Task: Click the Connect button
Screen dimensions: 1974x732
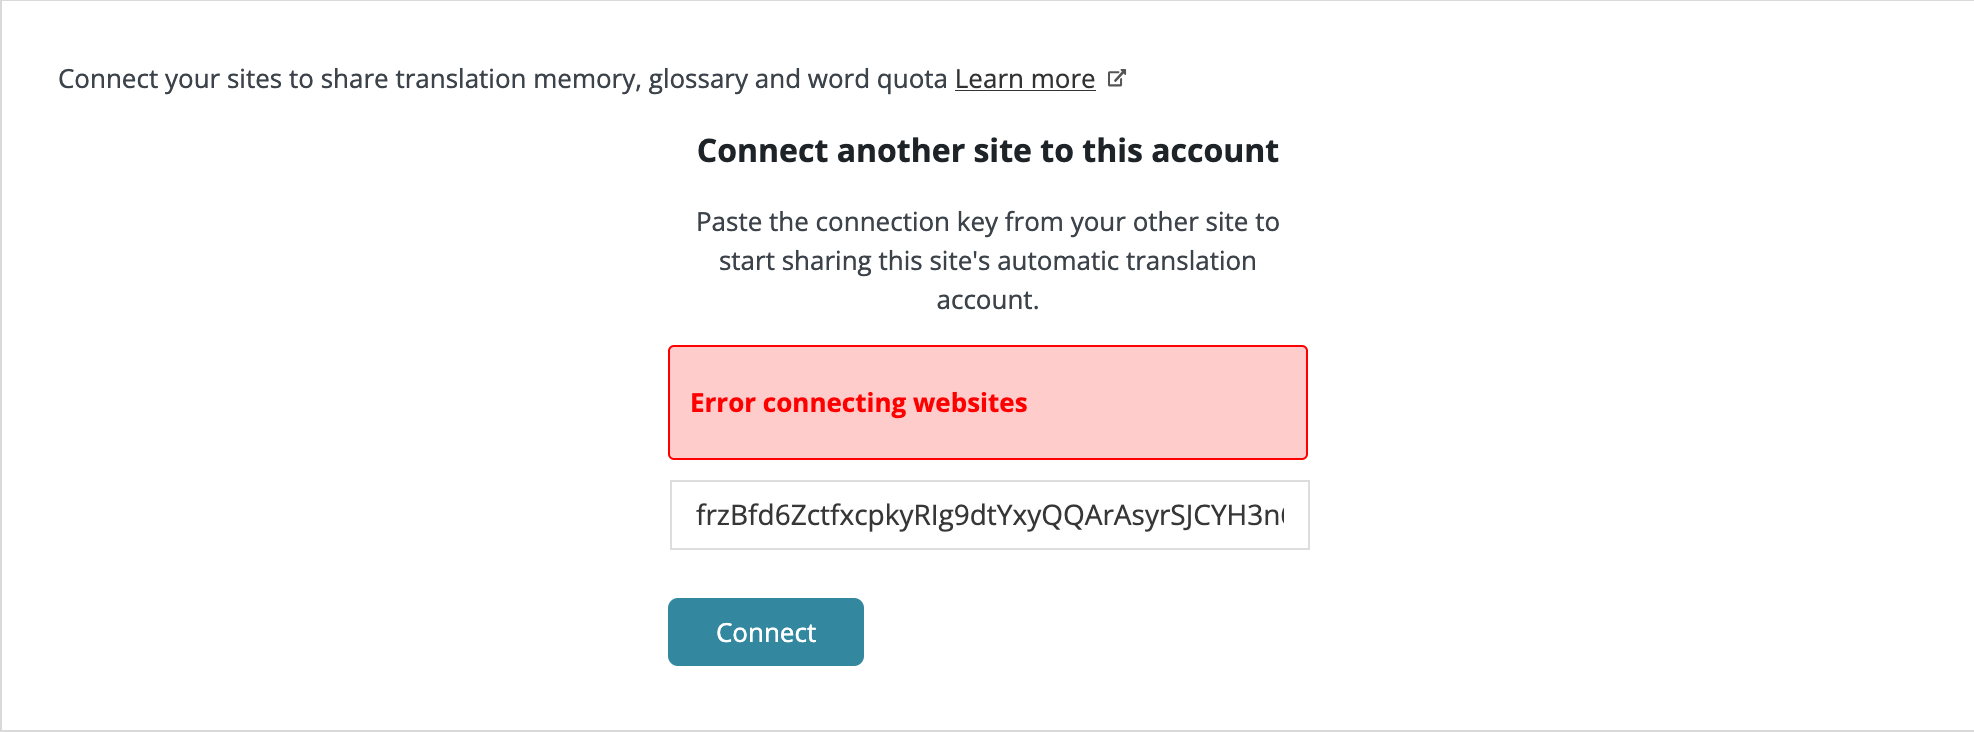Action: click(x=766, y=632)
